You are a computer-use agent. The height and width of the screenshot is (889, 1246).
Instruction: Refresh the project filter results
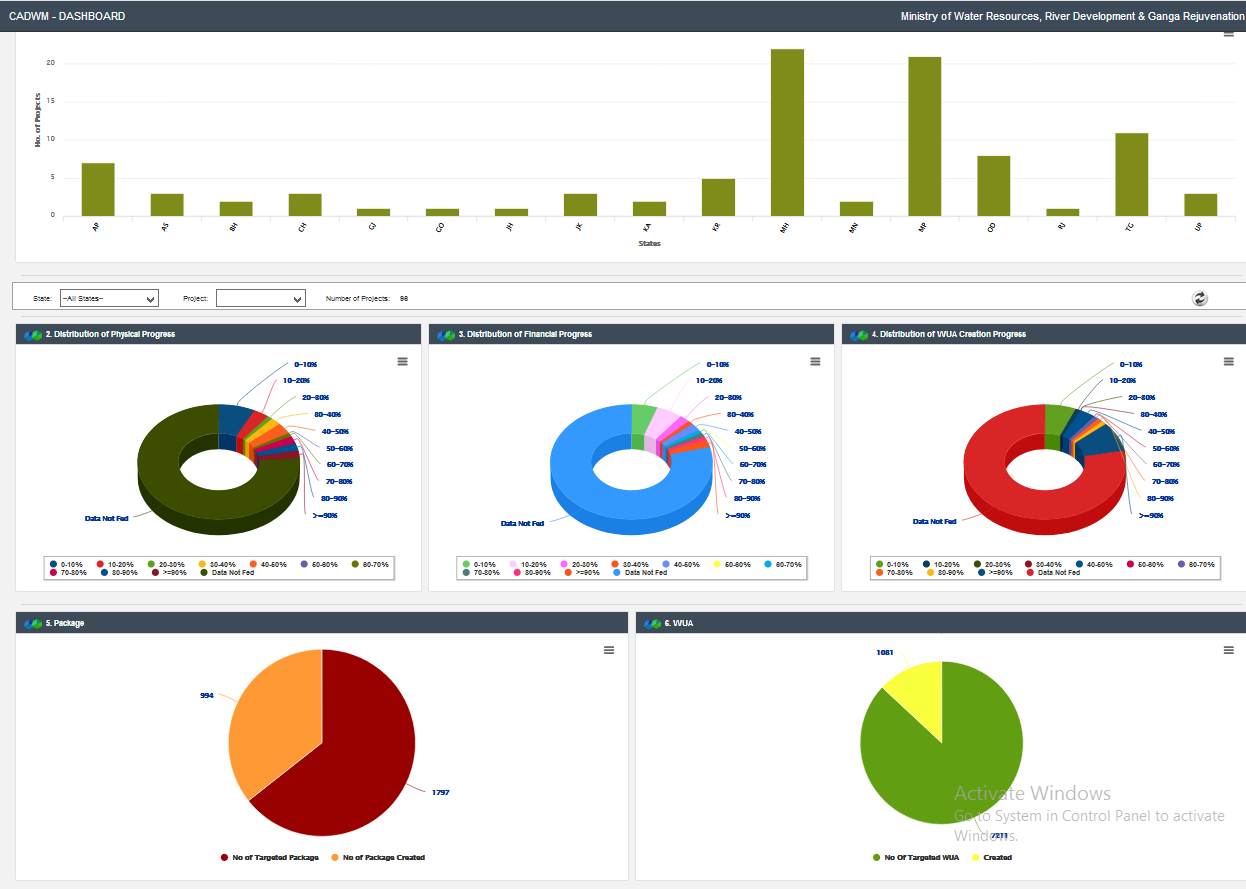pyautogui.click(x=1199, y=298)
